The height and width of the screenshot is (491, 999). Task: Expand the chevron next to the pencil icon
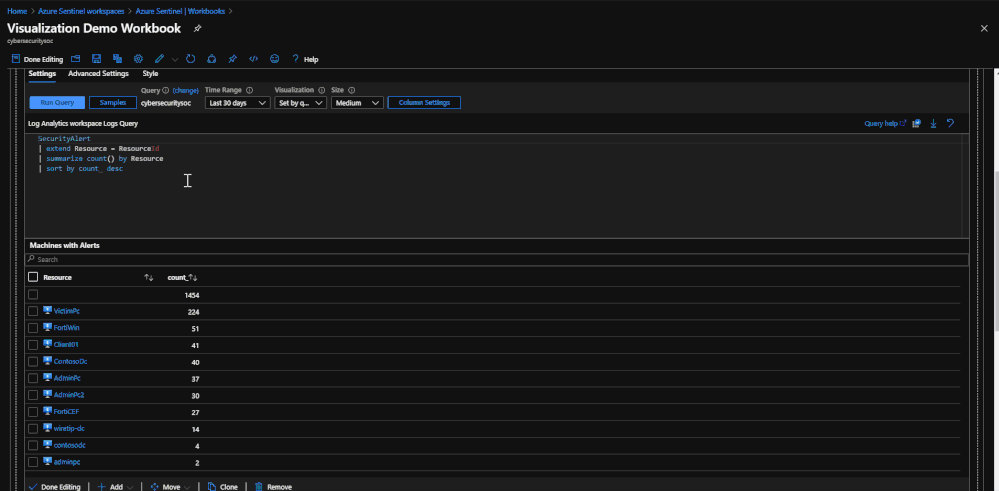[x=175, y=59]
